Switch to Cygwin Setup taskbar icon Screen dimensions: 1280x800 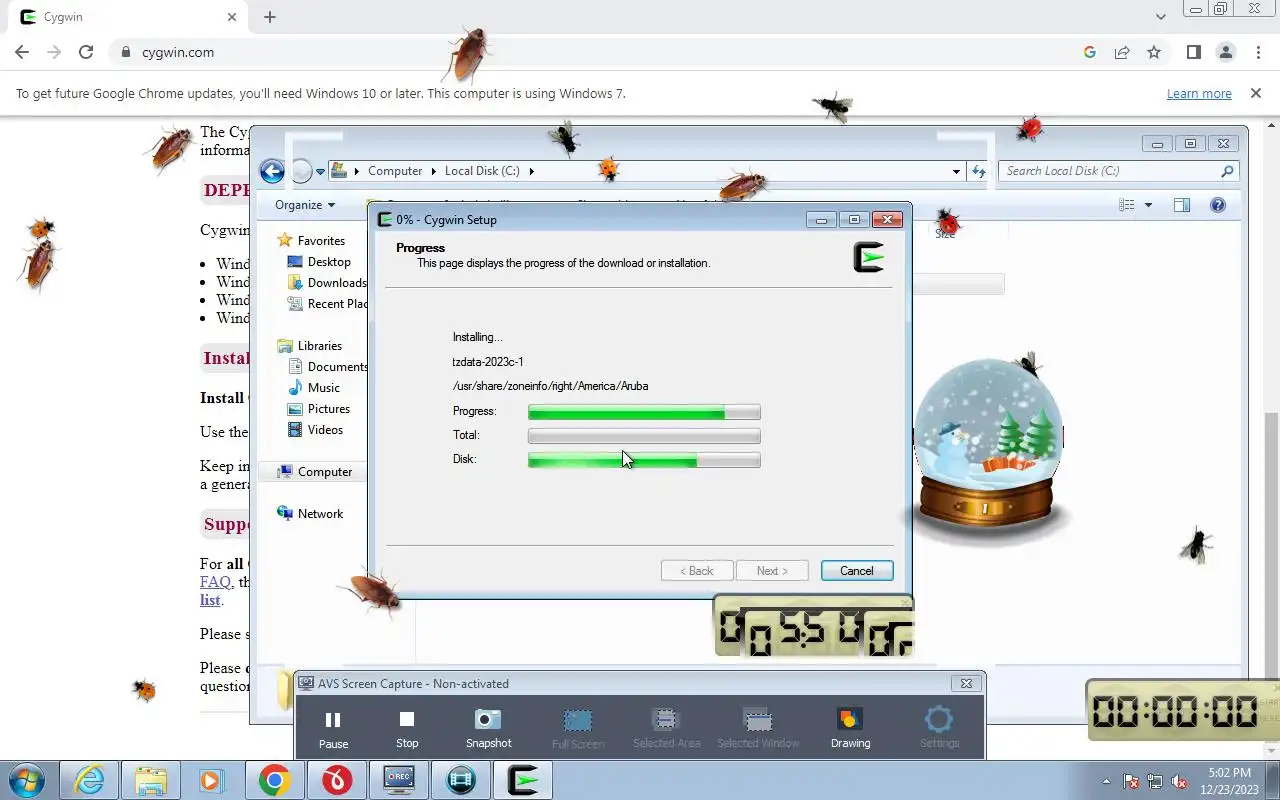[x=523, y=780]
